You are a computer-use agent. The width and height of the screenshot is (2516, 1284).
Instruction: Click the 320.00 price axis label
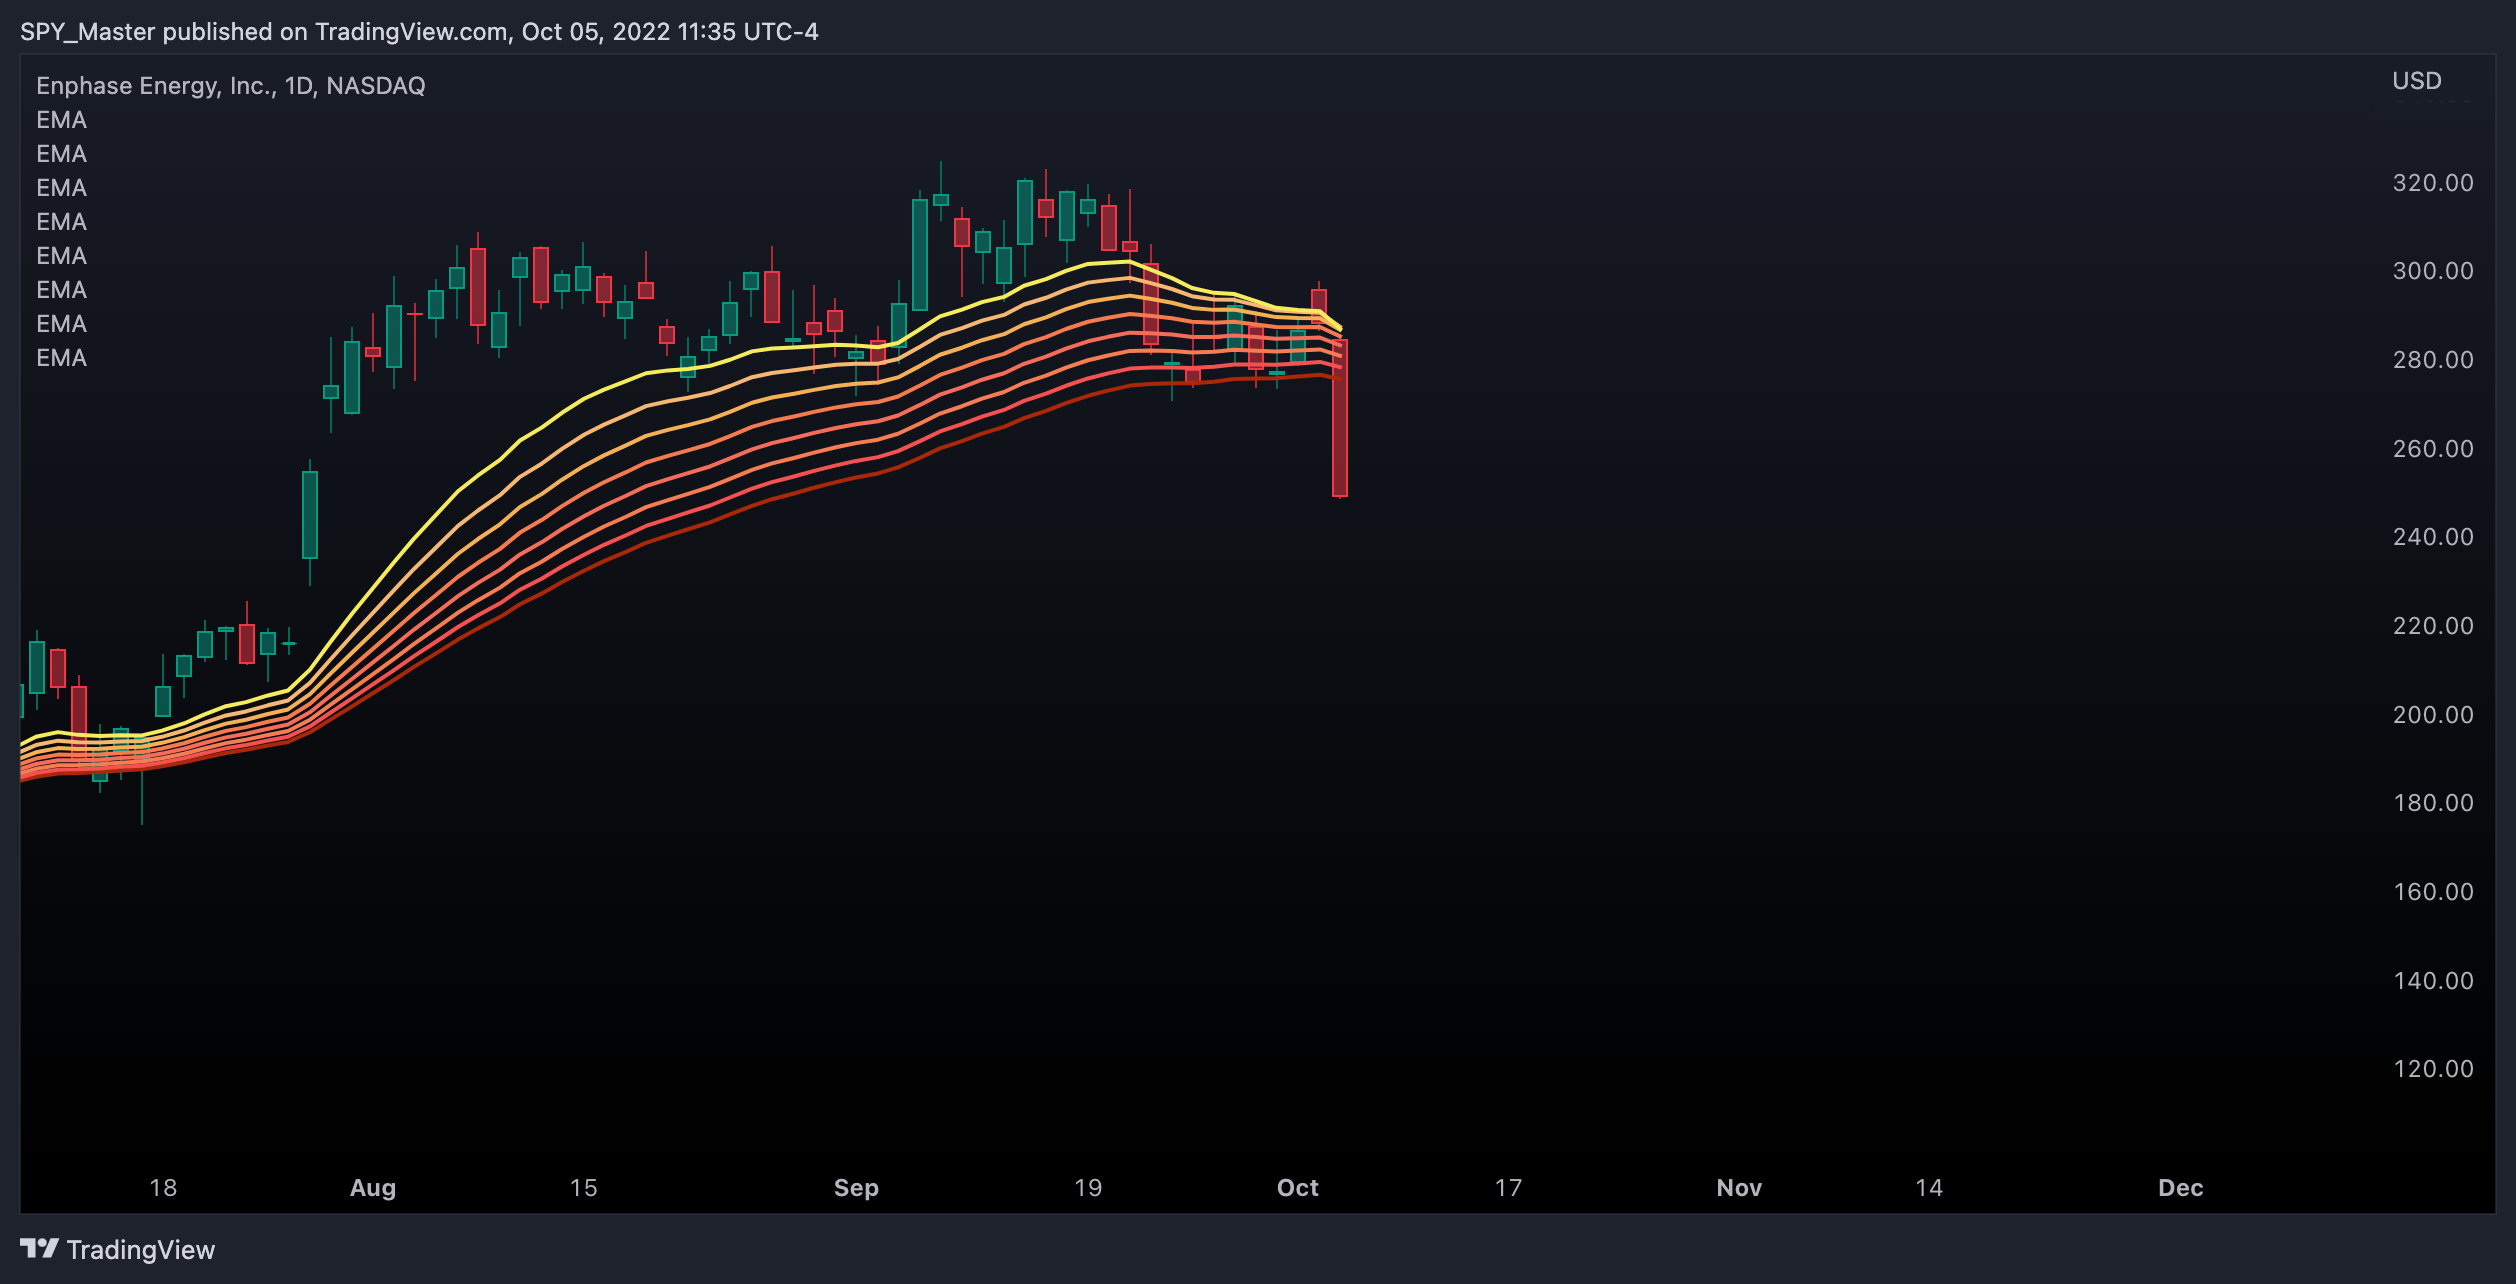pos(2433,183)
